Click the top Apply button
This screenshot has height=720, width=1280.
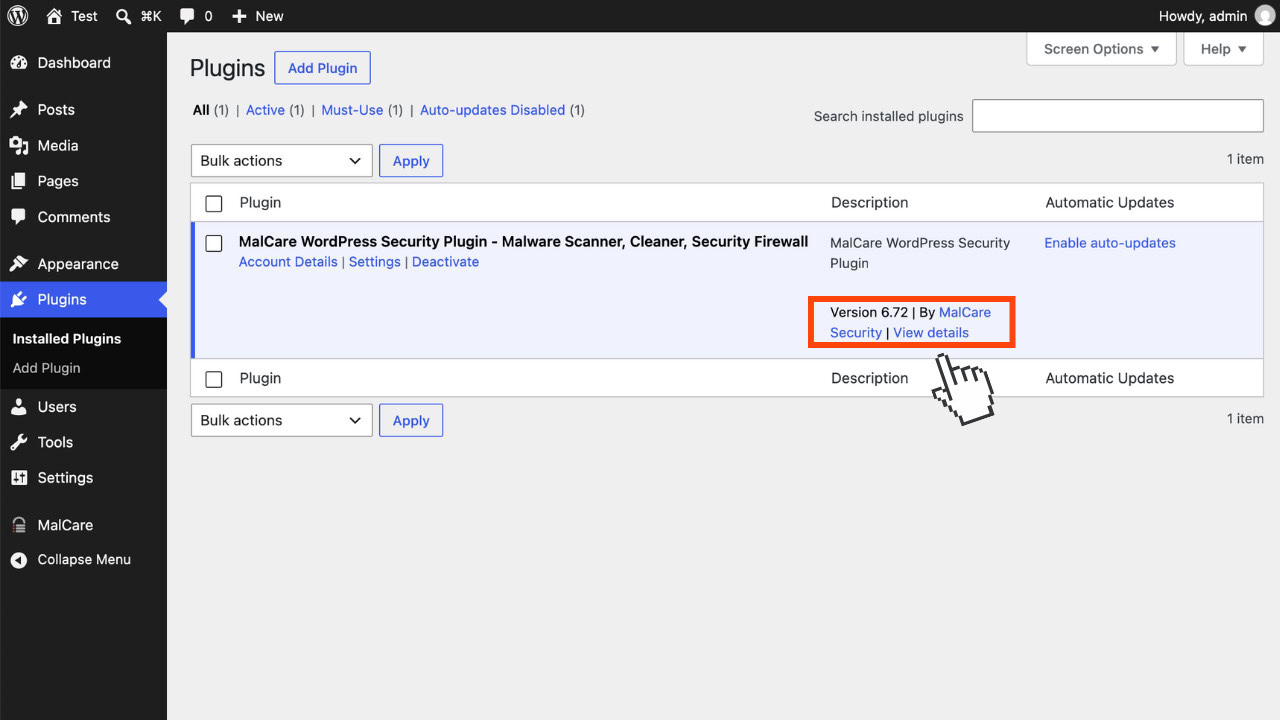[x=411, y=161]
